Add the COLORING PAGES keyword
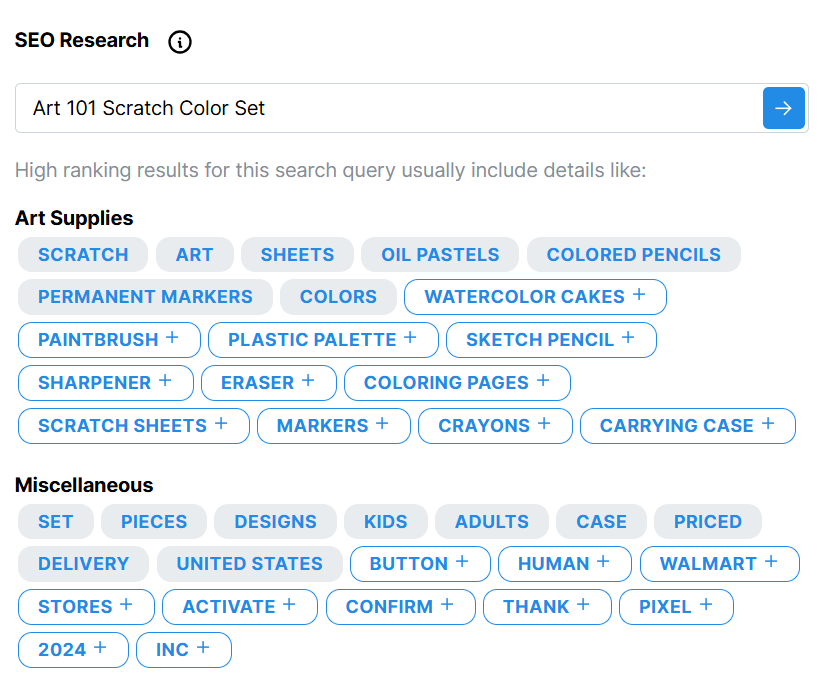The width and height of the screenshot is (820, 686). pyautogui.click(x=457, y=383)
